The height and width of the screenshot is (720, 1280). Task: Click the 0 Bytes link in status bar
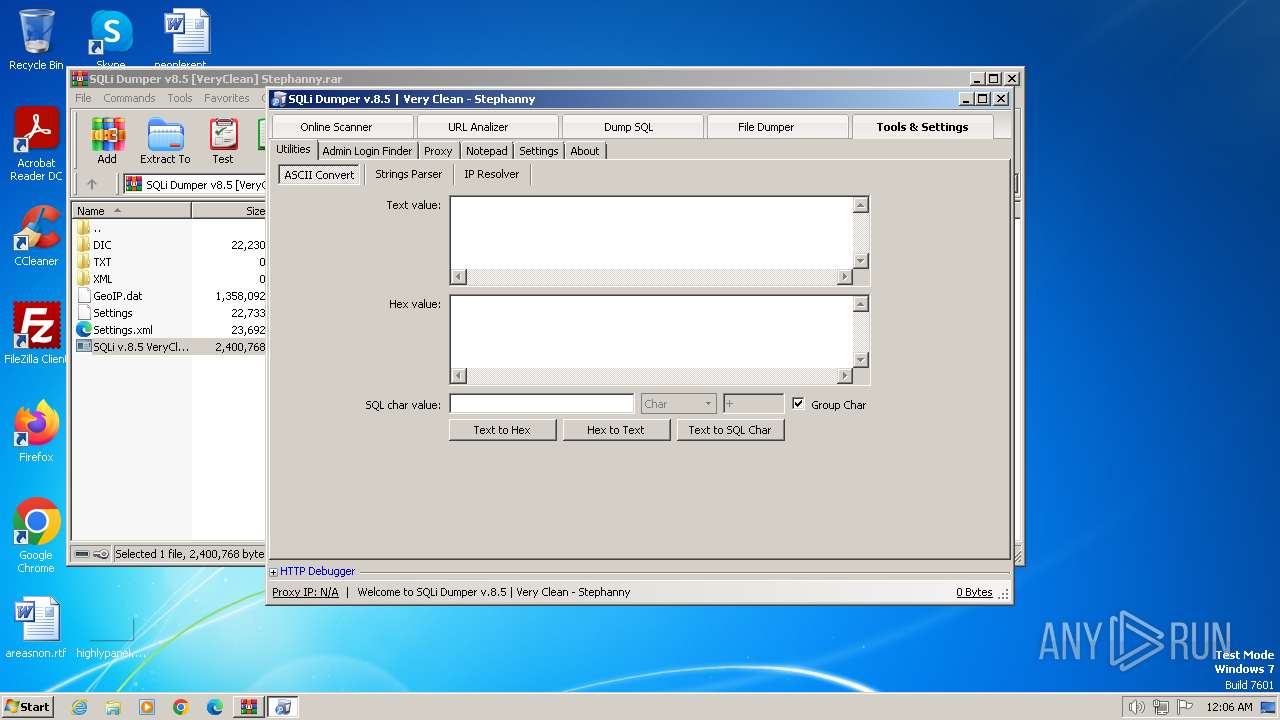coord(974,592)
